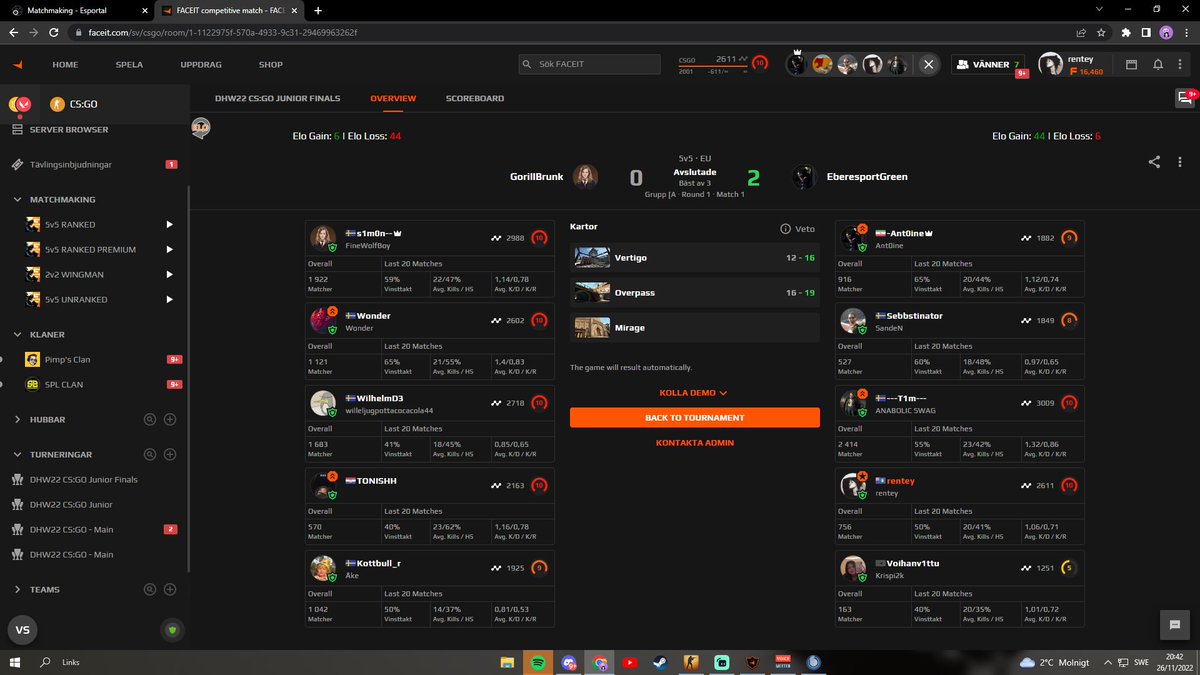Click the Sök FACEIT search field
Screen dimensions: 1200x675
point(590,64)
